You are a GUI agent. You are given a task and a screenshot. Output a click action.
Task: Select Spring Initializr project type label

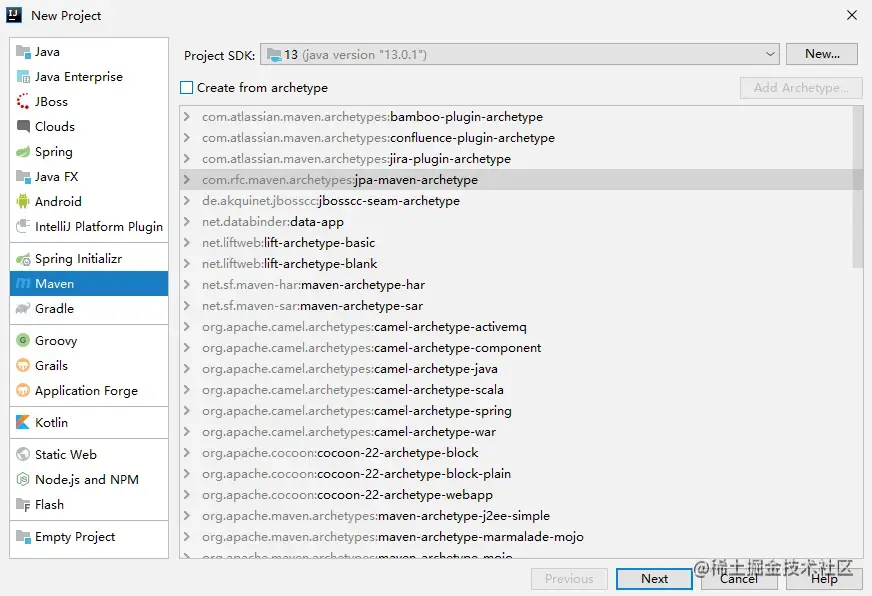coord(78,259)
